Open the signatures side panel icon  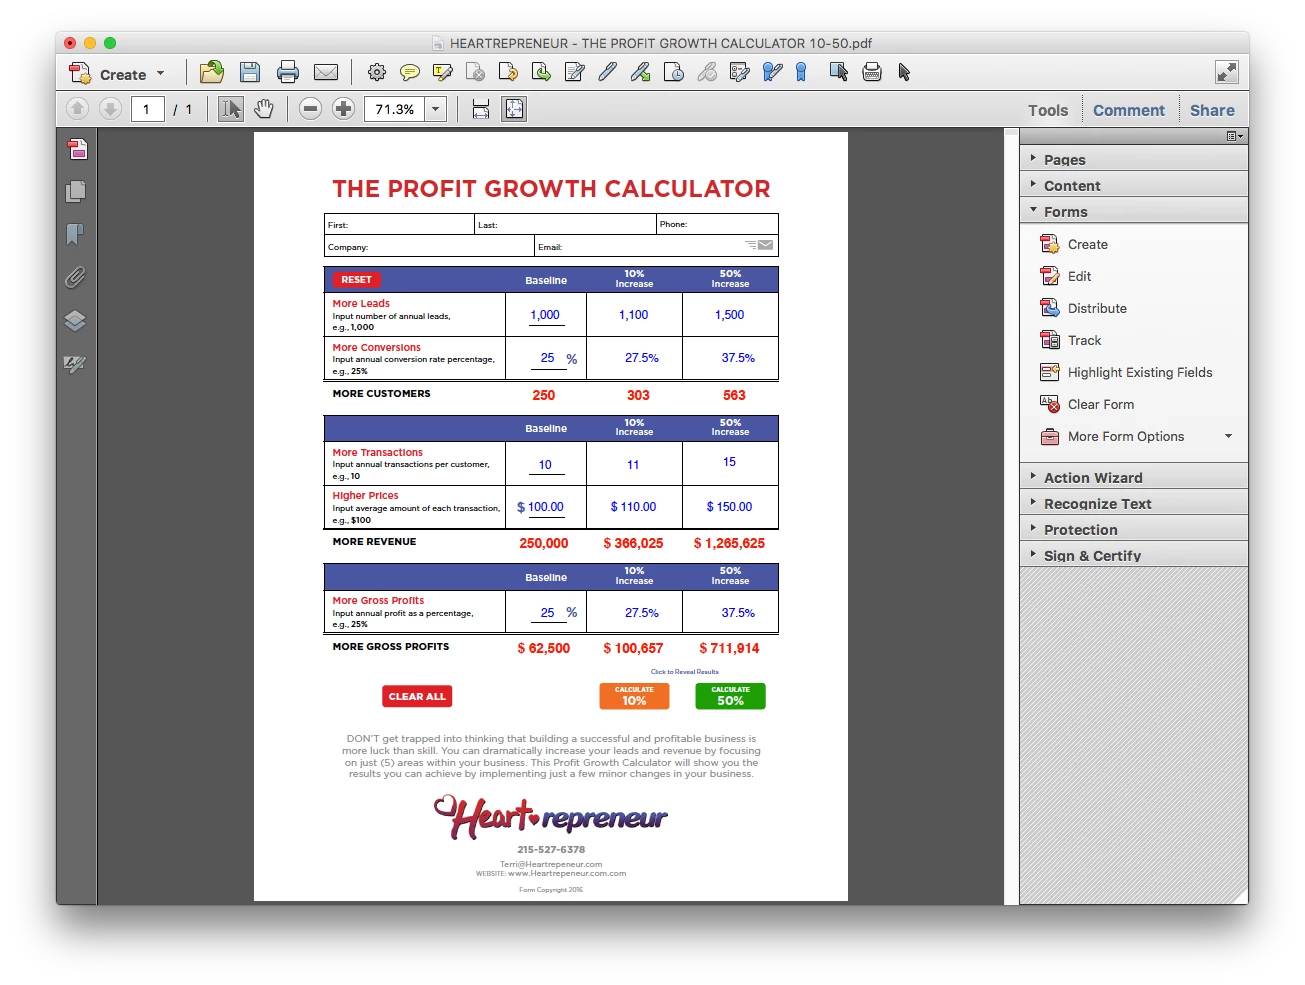76,364
